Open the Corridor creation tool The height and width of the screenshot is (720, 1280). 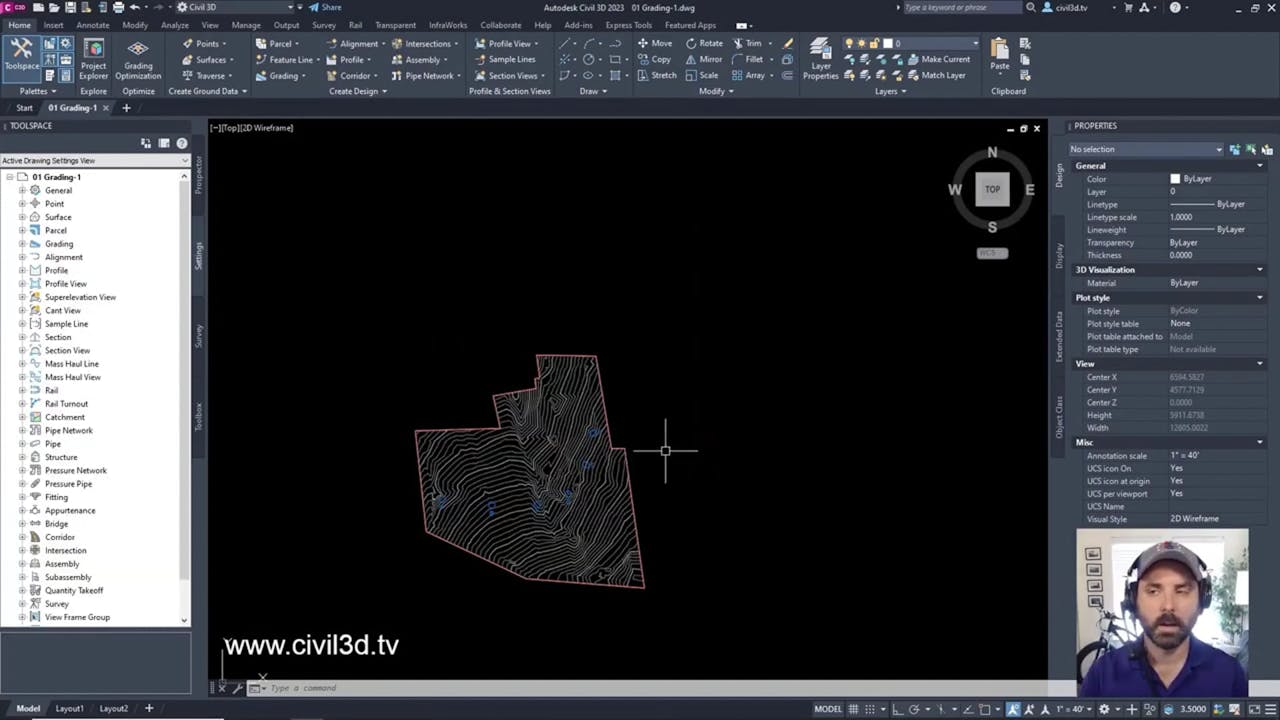(354, 75)
